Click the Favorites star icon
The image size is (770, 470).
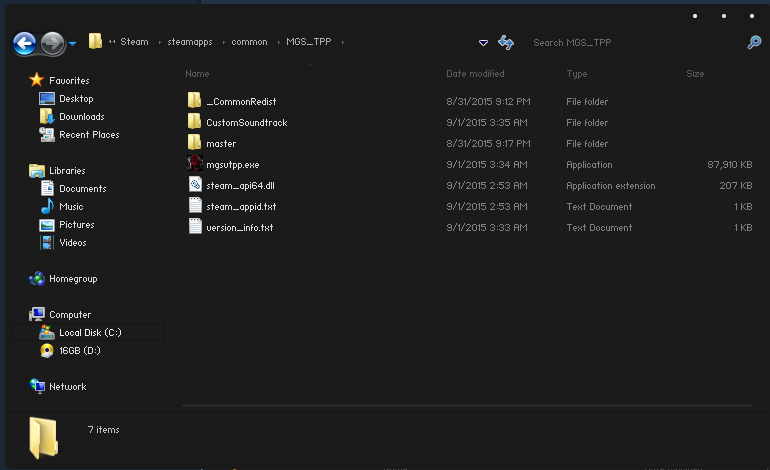point(36,80)
